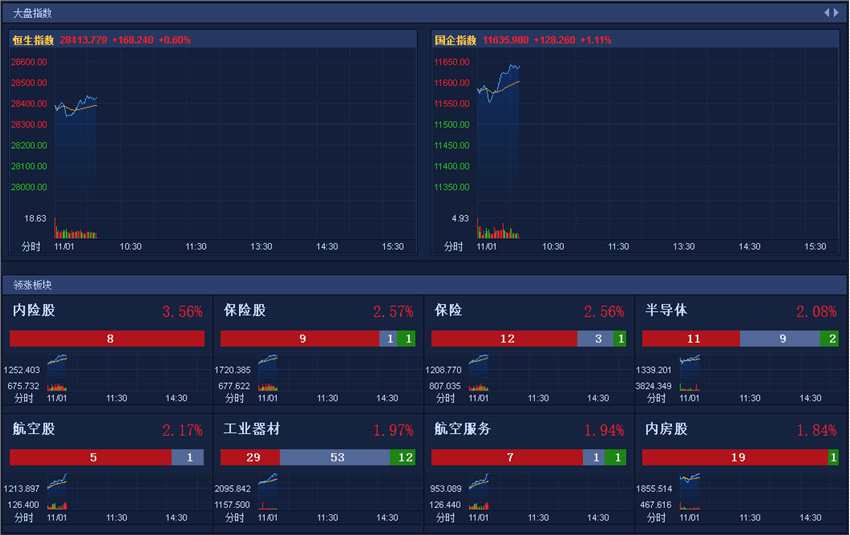Screen dimensions: 850x535
Task: Open the 半导体 sector name
Action: [x=666, y=310]
